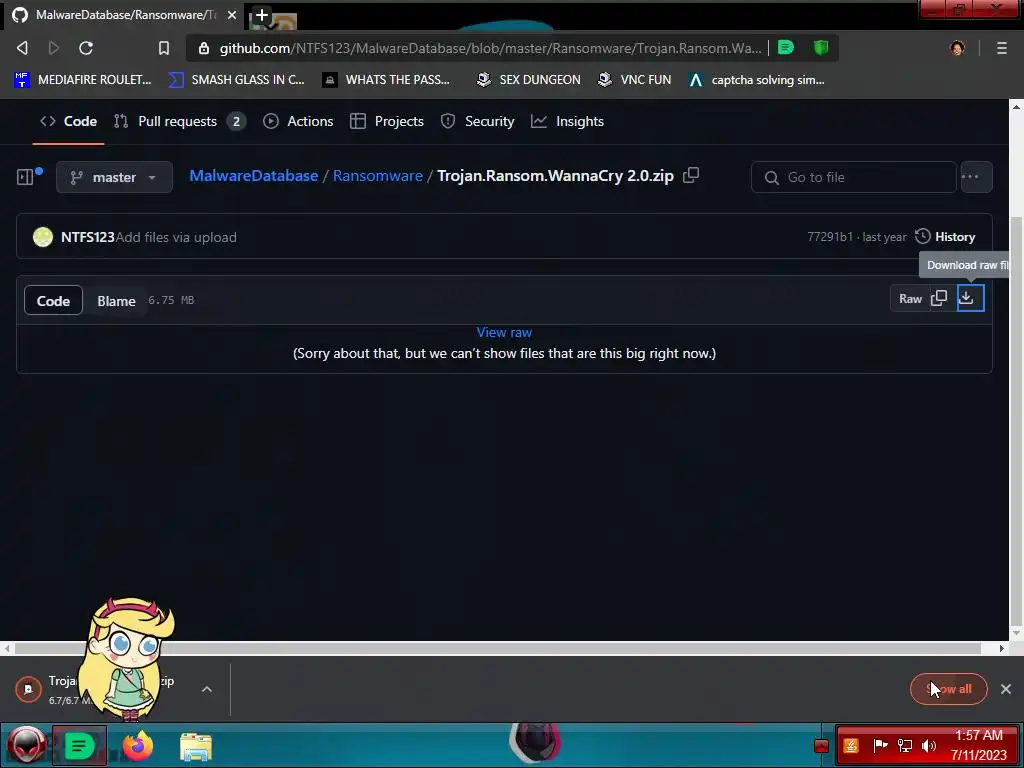This screenshot has height=768, width=1024.
Task: Open the alien head Start button
Action: click(x=26, y=744)
